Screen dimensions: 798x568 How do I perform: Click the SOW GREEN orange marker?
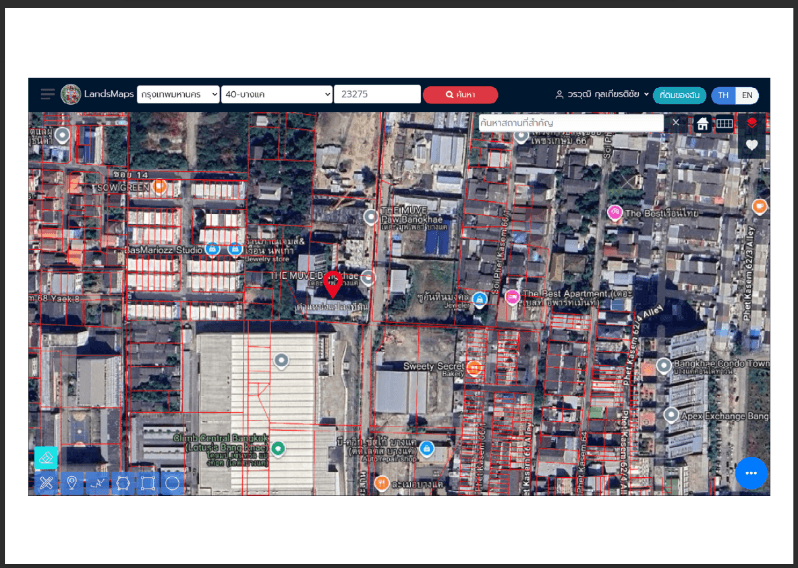pos(160,186)
